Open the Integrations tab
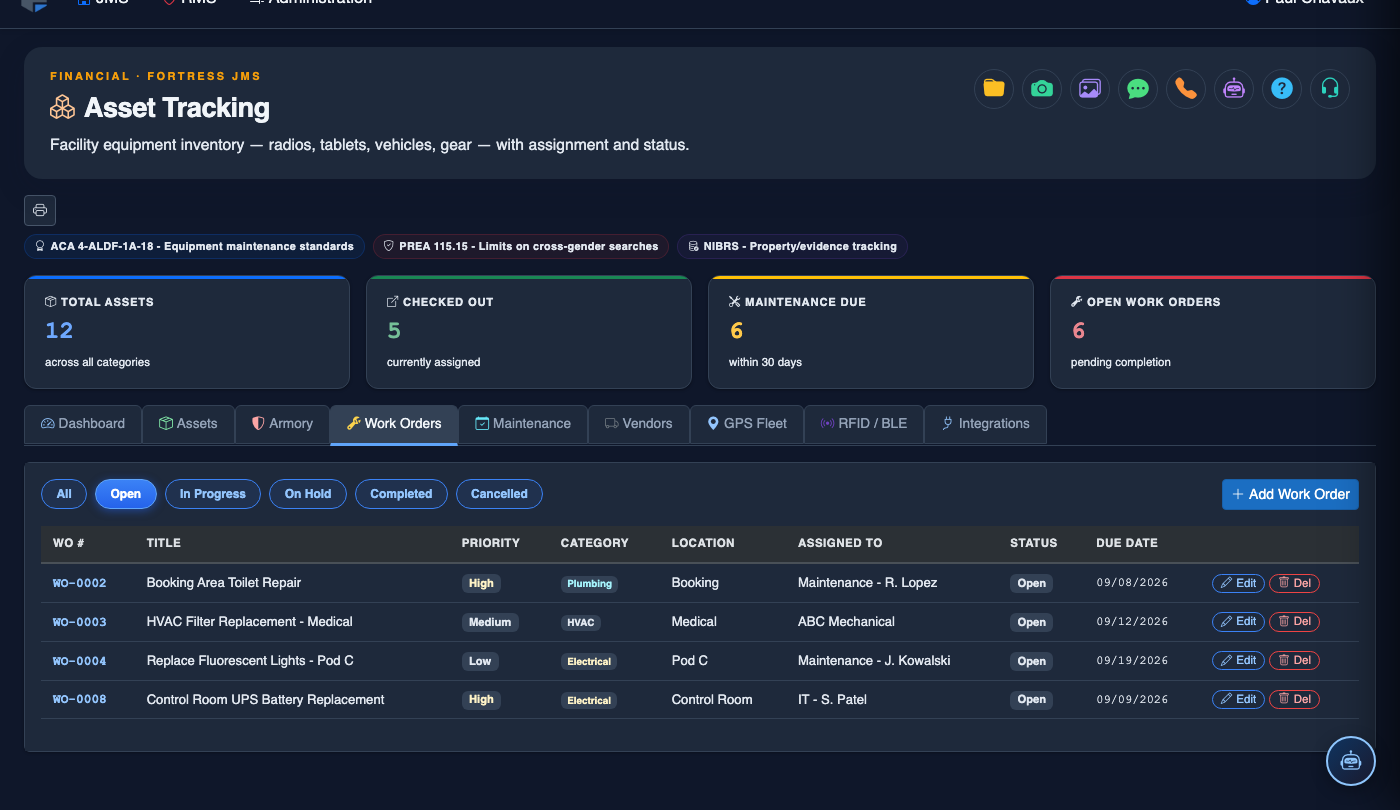 tap(985, 424)
